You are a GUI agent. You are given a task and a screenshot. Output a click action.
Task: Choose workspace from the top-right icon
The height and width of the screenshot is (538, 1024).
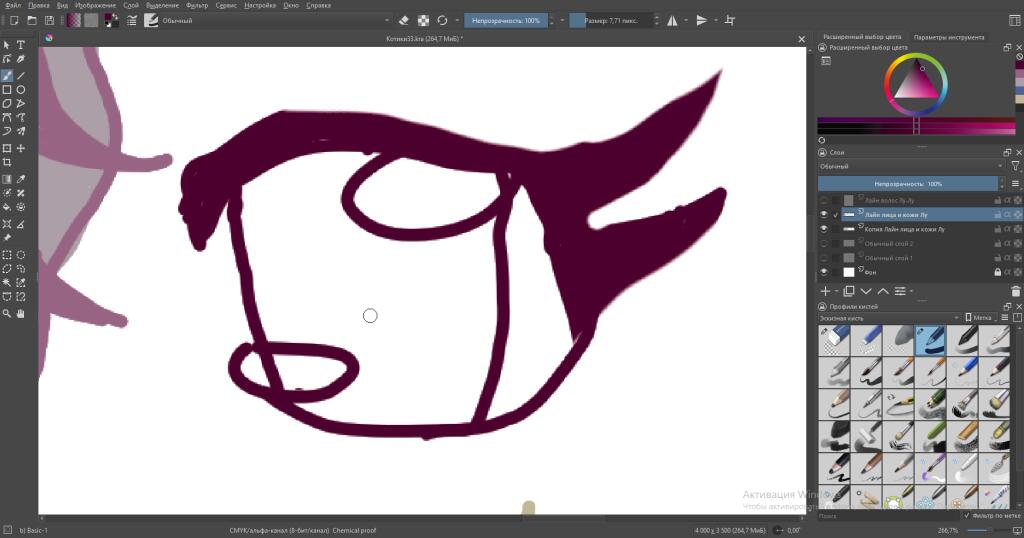1015,21
